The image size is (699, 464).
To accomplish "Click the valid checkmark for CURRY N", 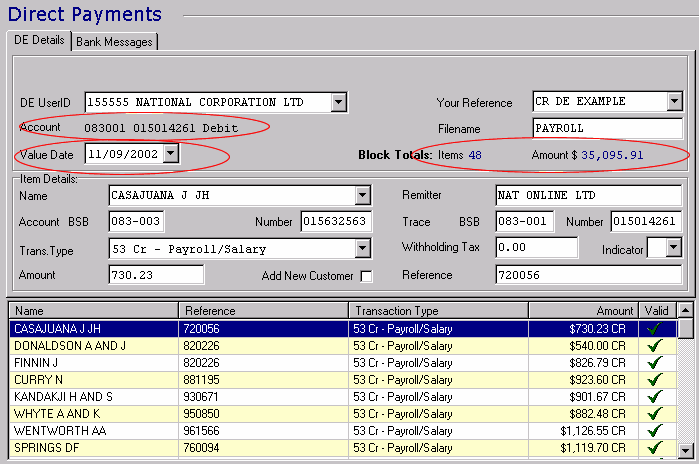I will [x=654, y=379].
